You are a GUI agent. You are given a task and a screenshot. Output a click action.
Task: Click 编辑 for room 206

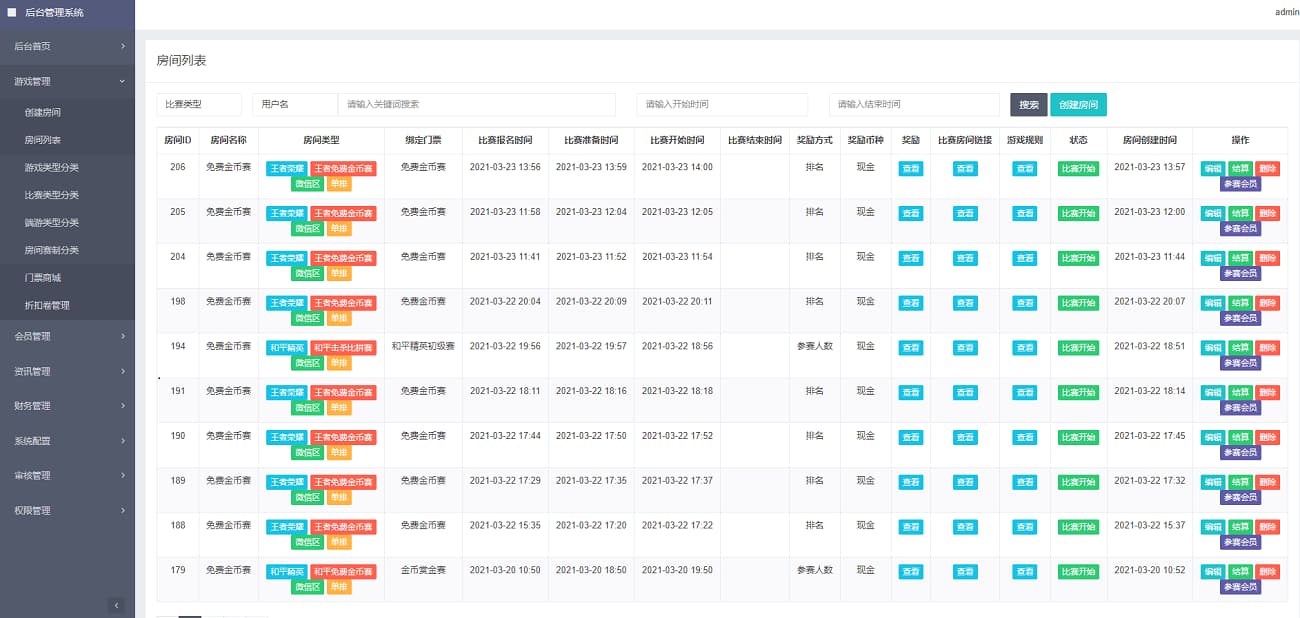click(x=1212, y=169)
